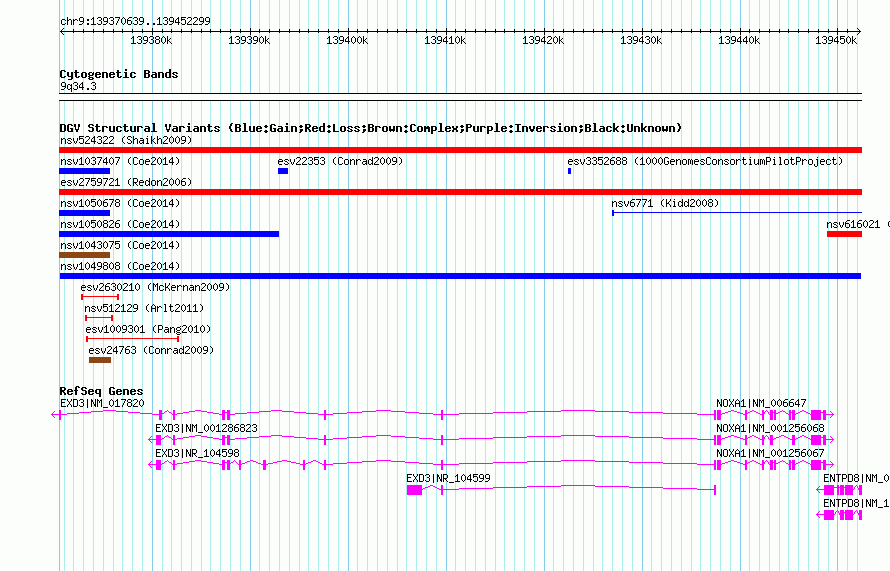
Task: Select the brown bar under esv24763
Action: coord(100,360)
